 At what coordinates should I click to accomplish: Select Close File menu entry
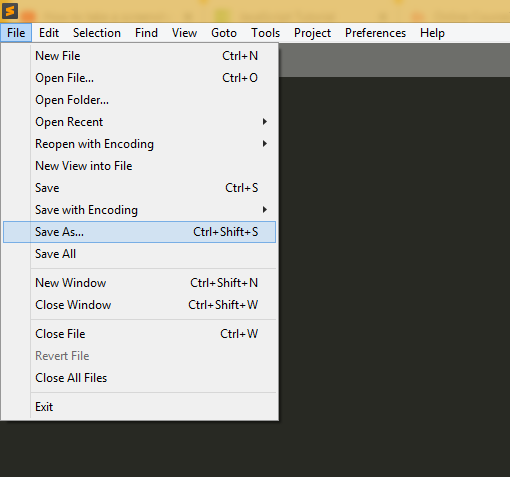click(x=139, y=334)
